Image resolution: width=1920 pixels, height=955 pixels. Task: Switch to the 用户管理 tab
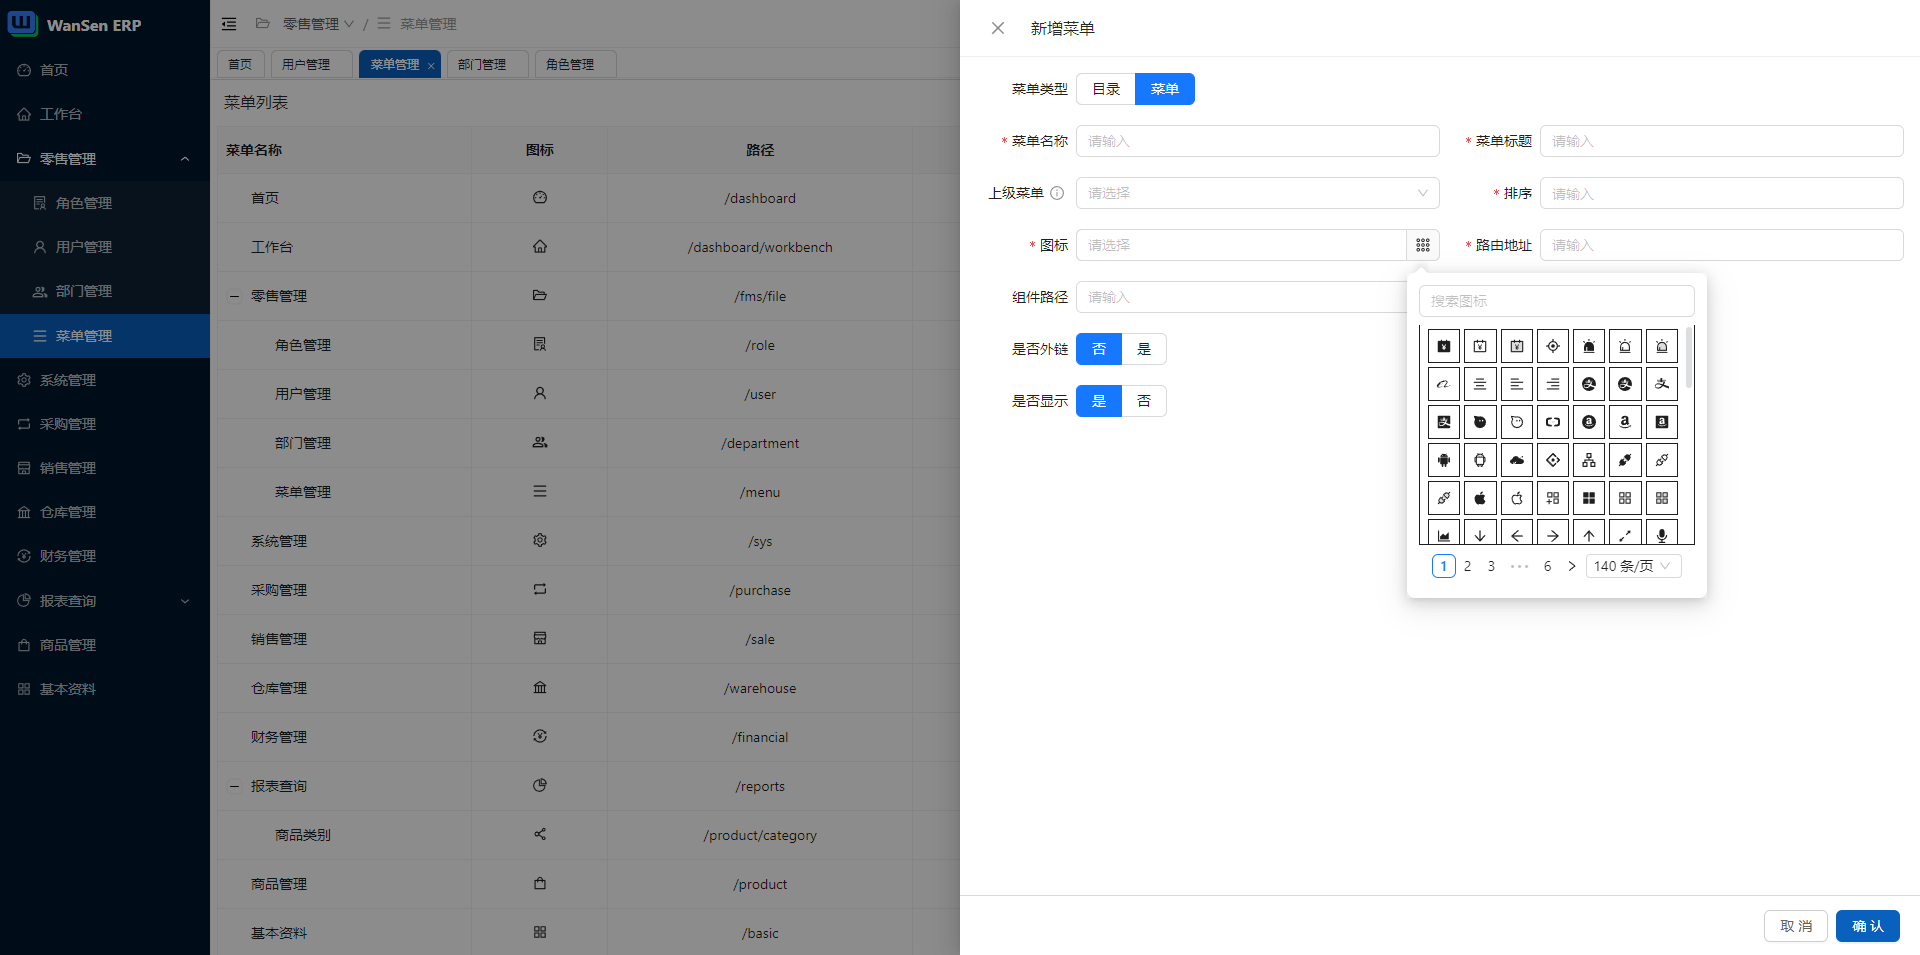[306, 64]
